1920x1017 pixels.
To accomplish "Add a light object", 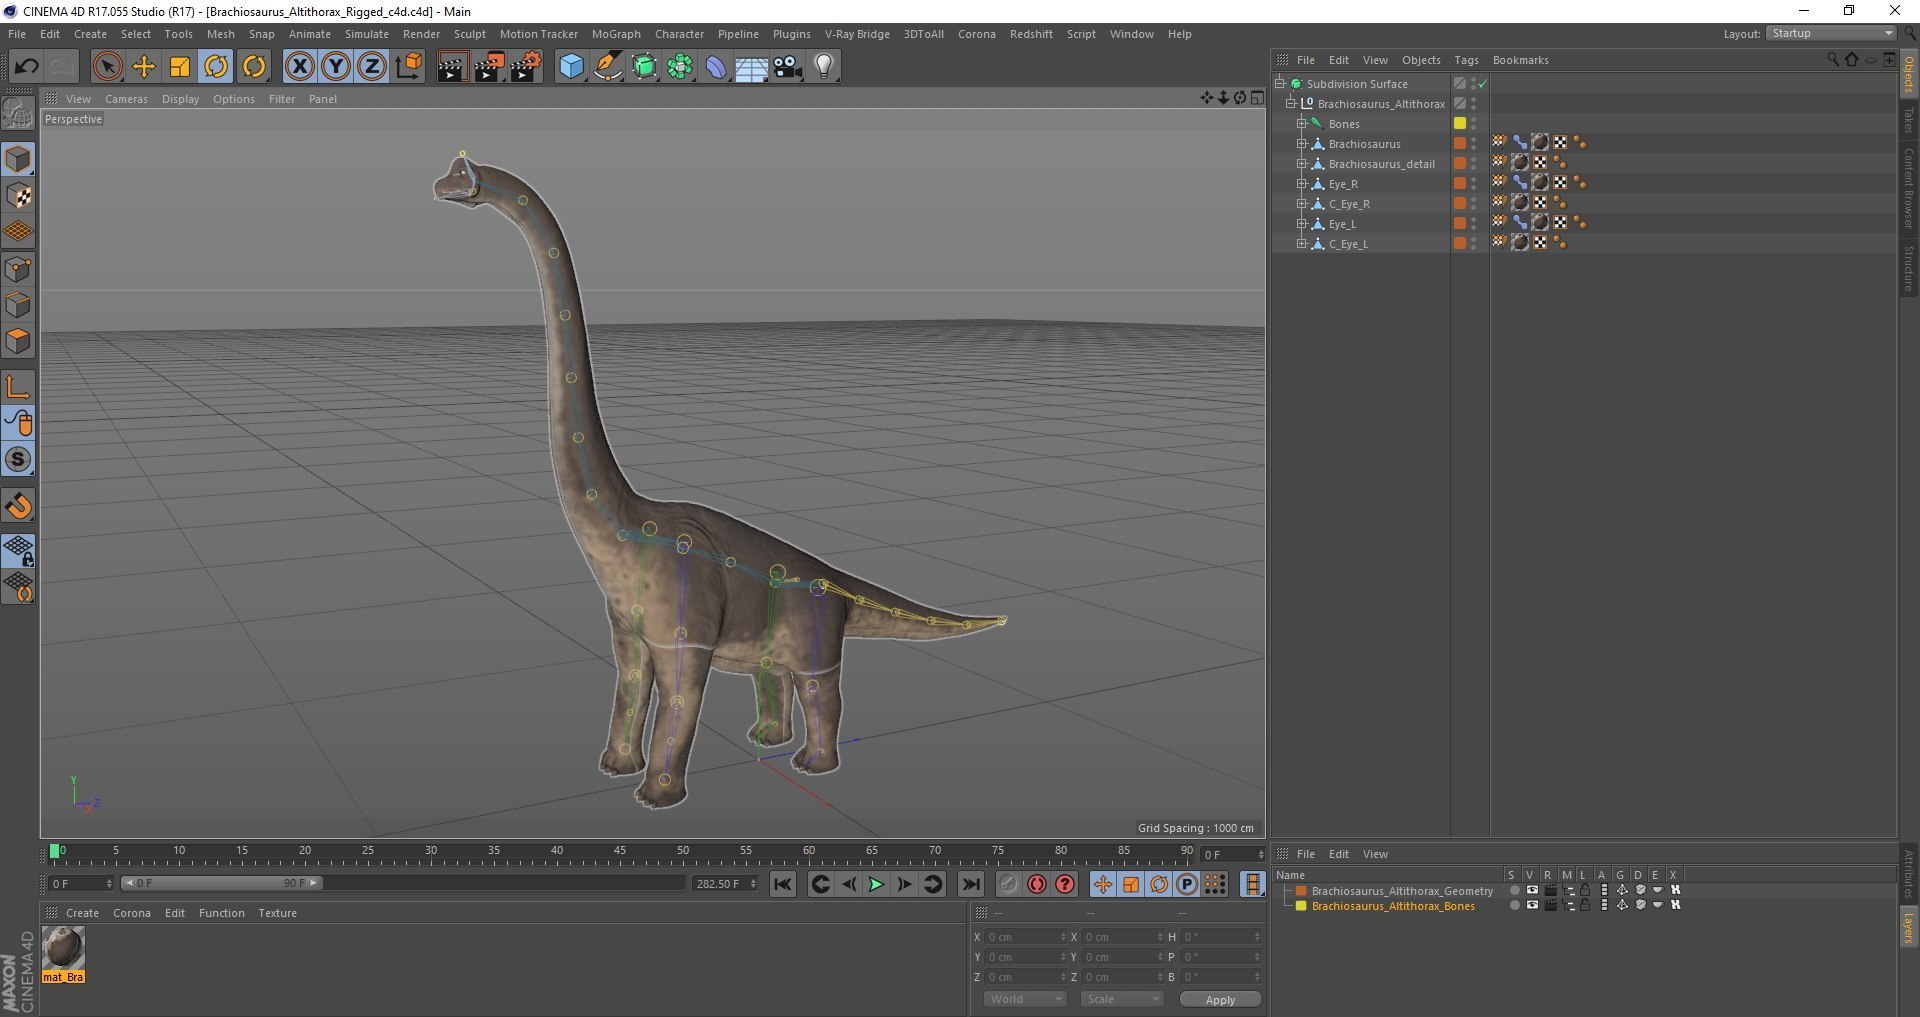I will (824, 67).
